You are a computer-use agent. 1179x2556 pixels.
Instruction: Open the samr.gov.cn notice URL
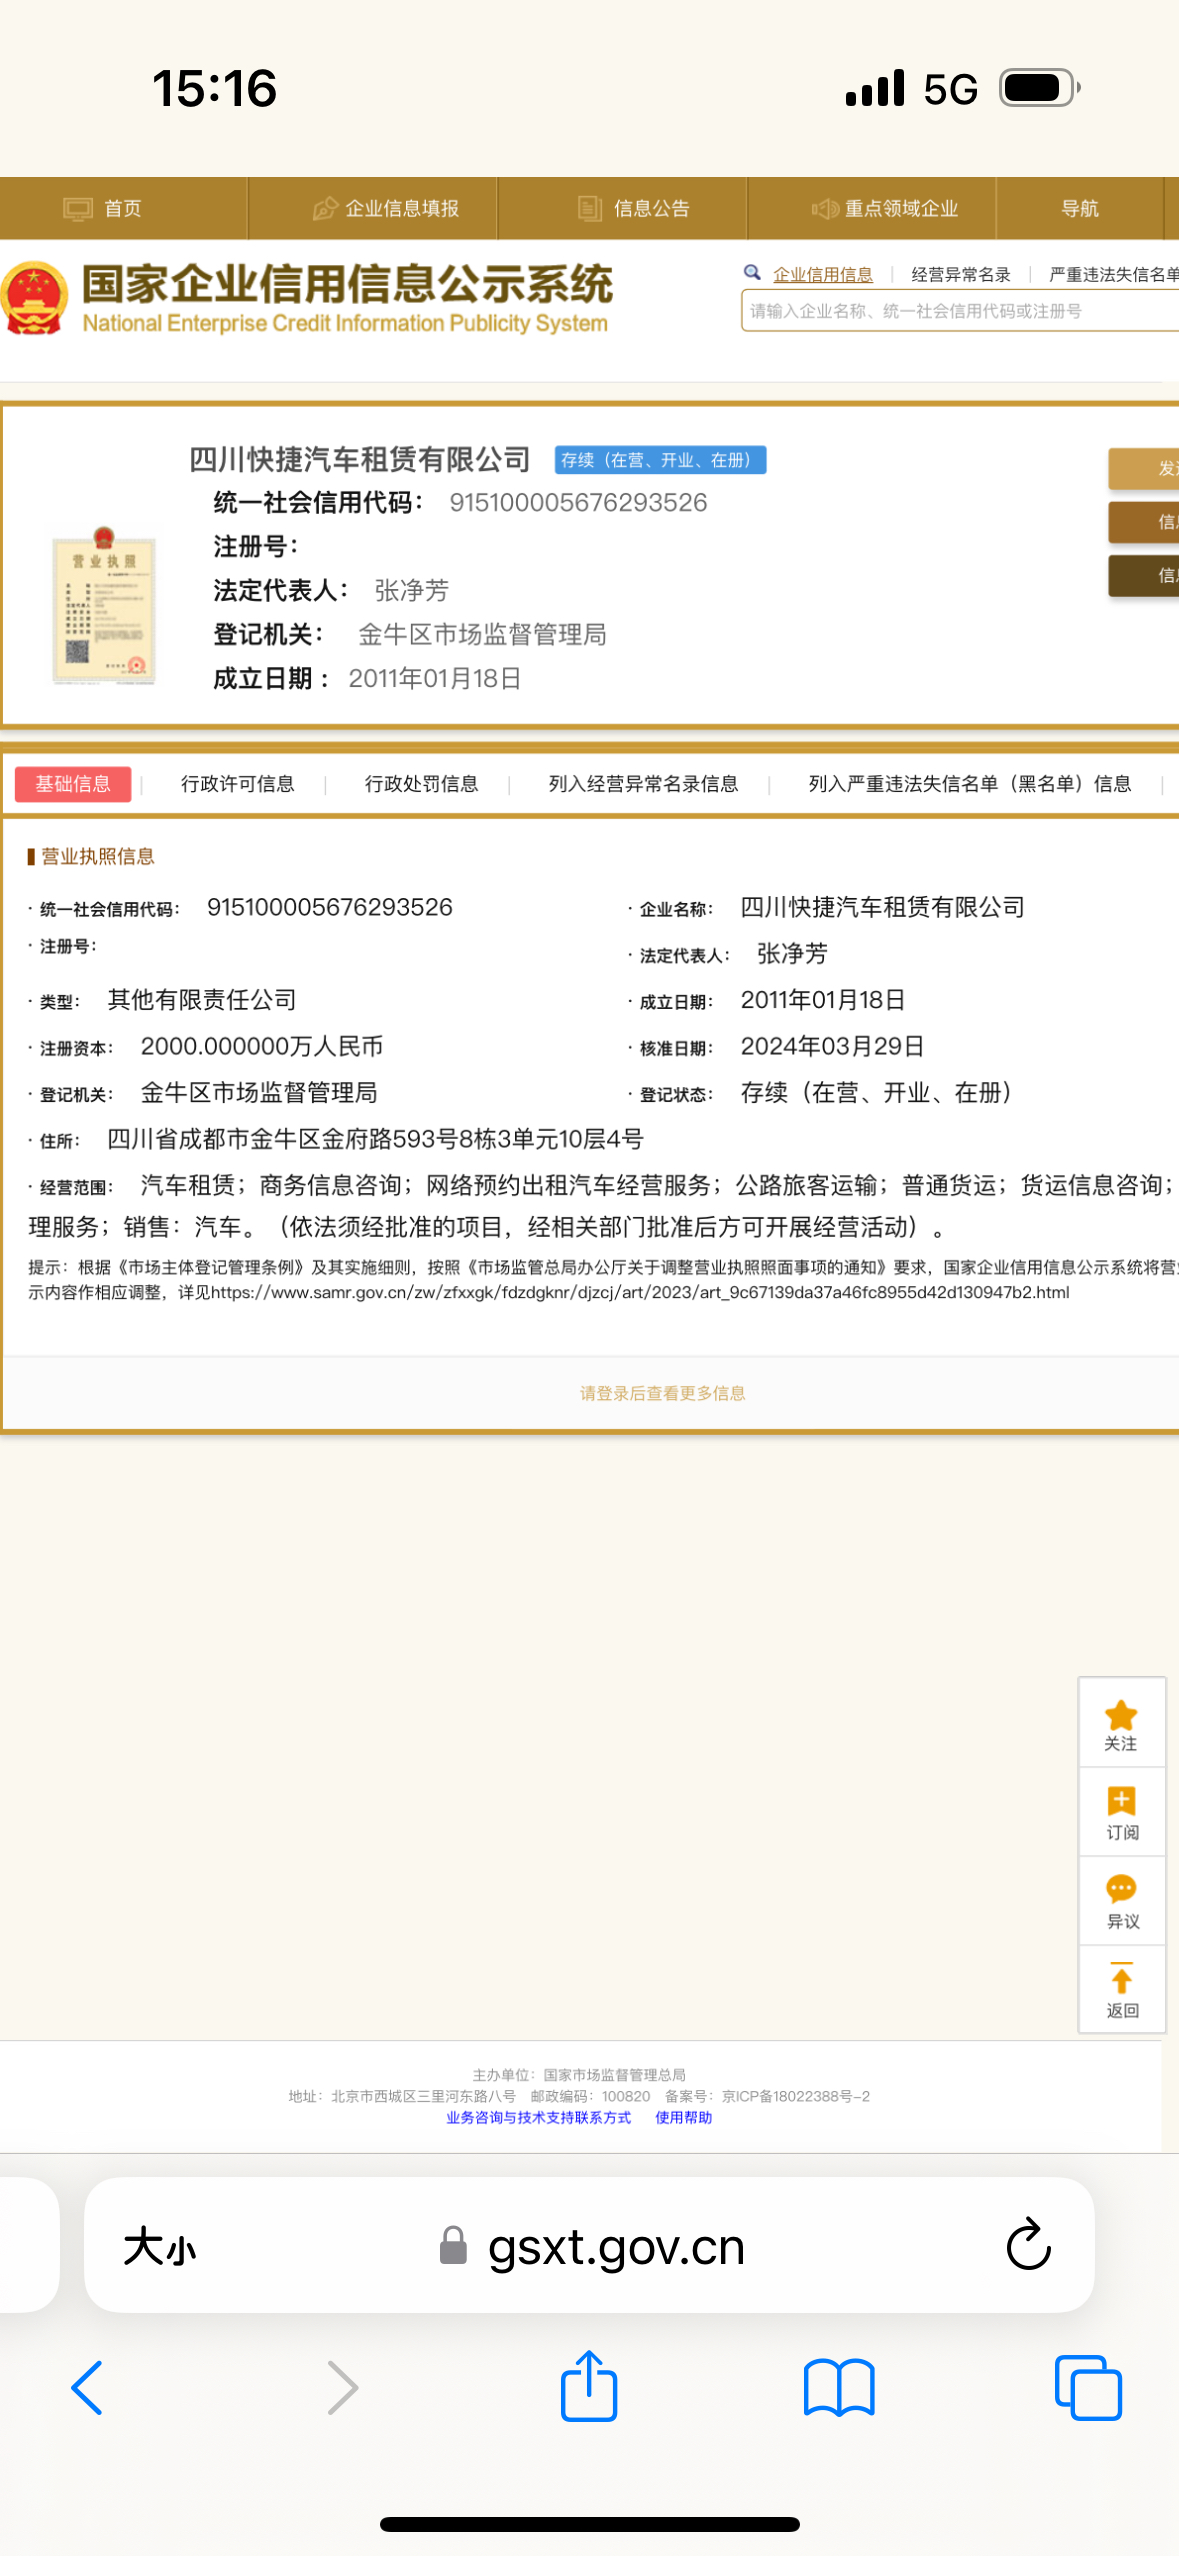(640, 1292)
